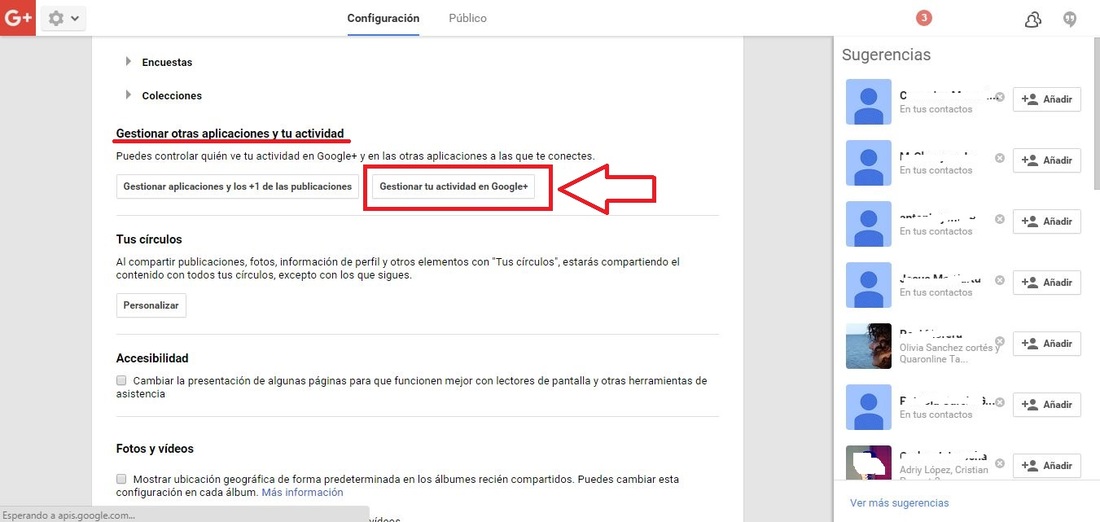Image resolution: width=1100 pixels, height=522 pixels.
Task: Click status text Esperando a apis.google.com
Action: (x=69, y=515)
